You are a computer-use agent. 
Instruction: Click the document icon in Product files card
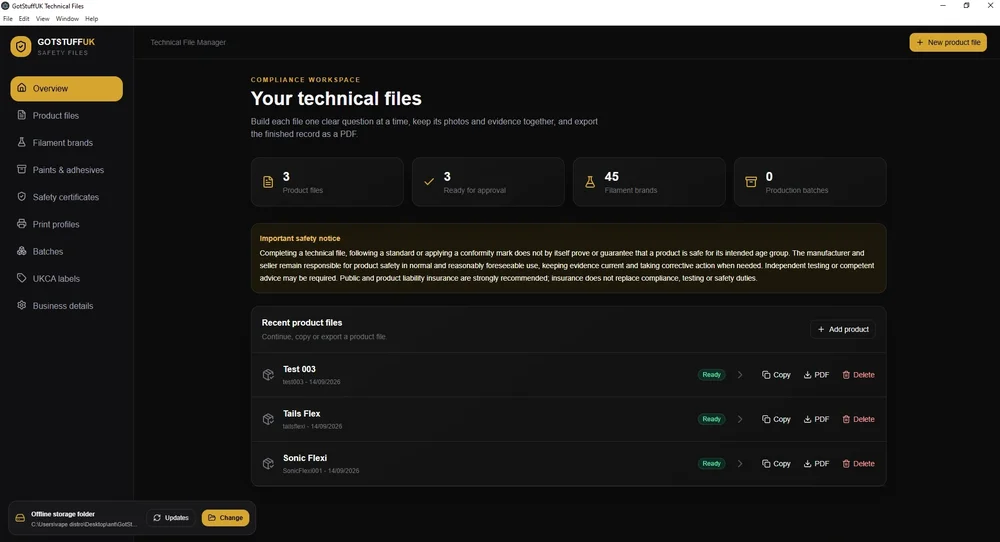click(x=268, y=182)
